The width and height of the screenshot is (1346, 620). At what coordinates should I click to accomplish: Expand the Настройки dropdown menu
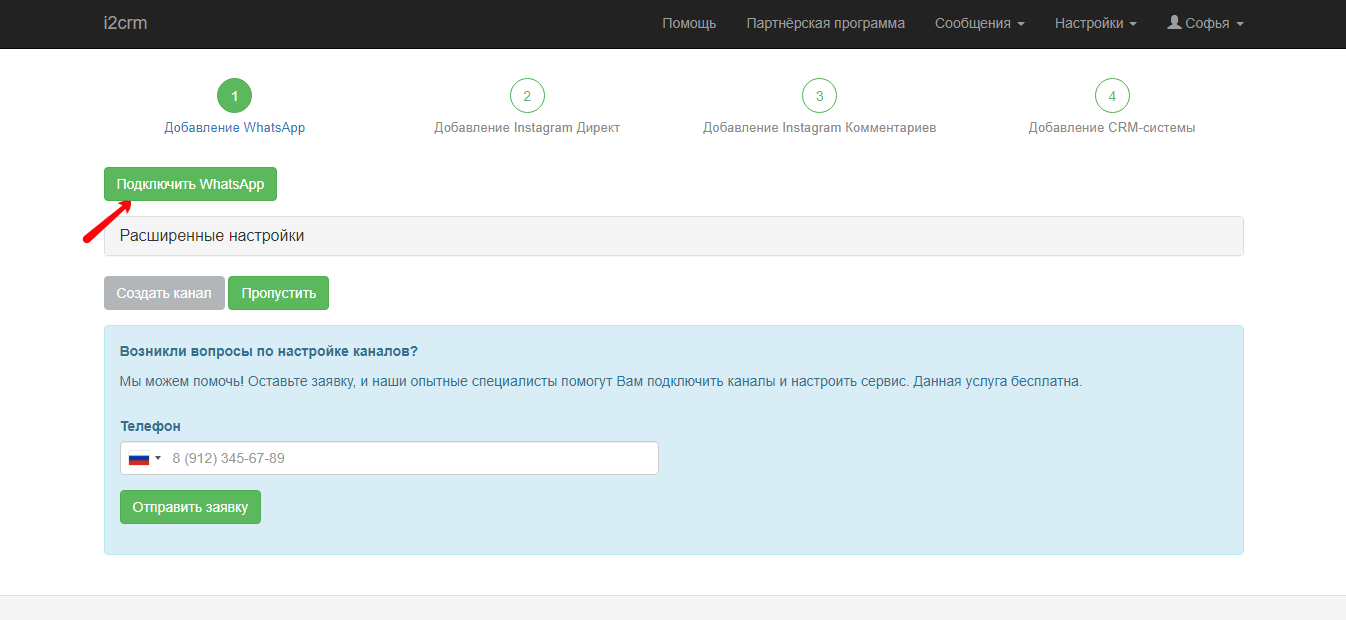tap(1096, 23)
